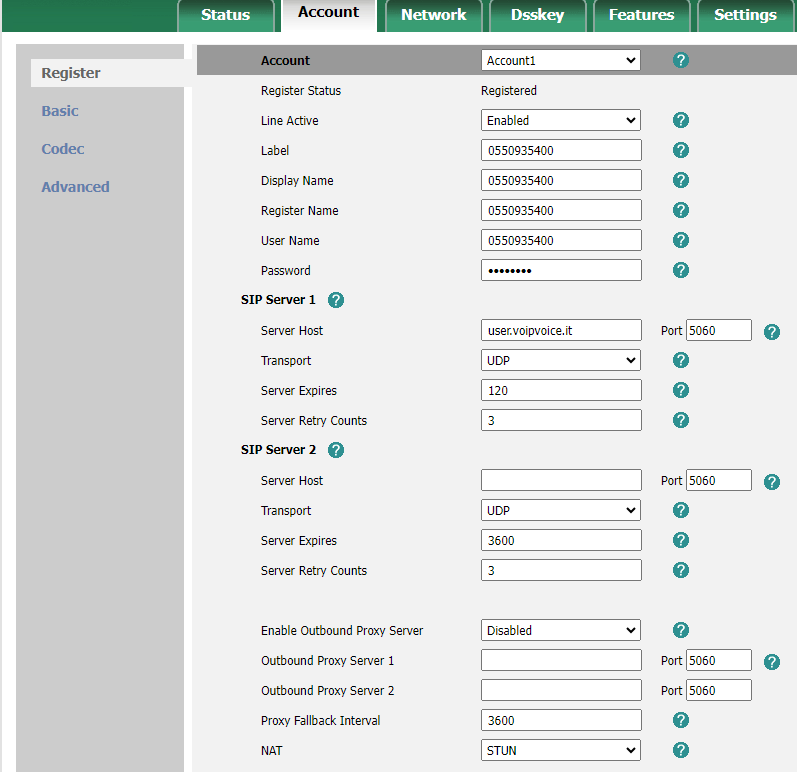Screen dimensions: 797x772
Task: Open help for SIP Server 1 Retry Counts
Action: 681,420
